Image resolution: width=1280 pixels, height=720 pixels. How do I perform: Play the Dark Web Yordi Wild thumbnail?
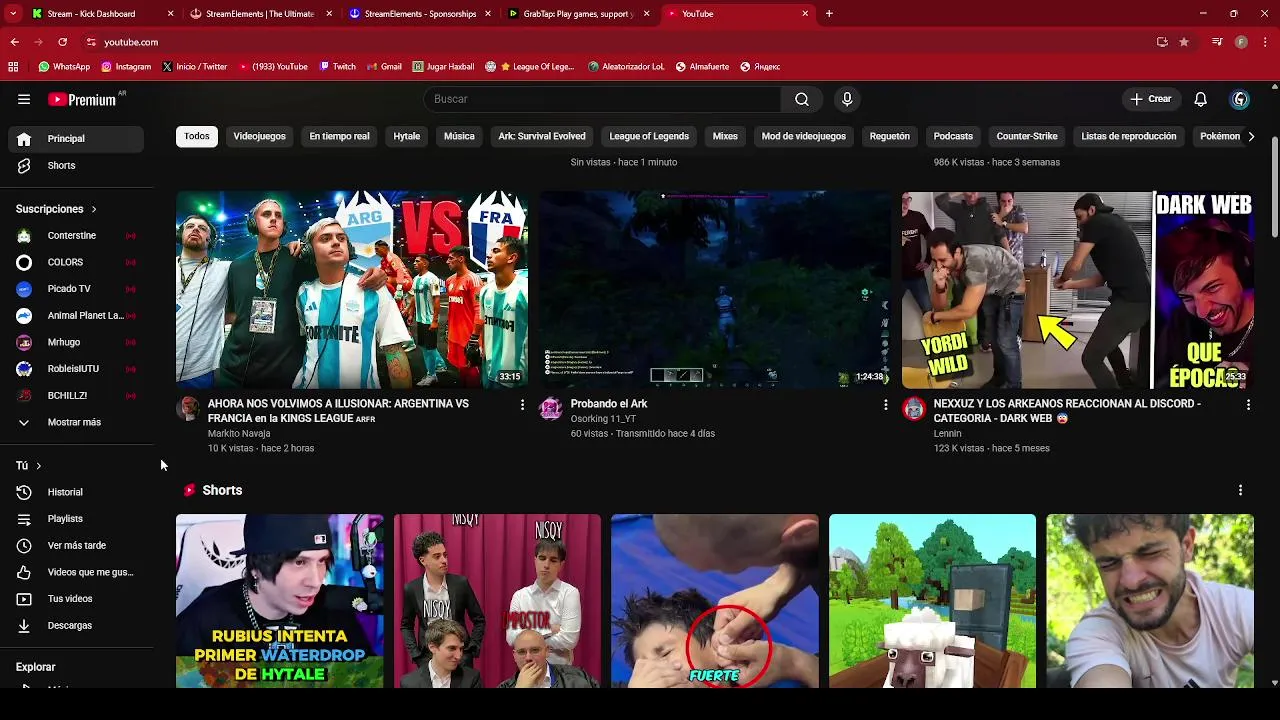pos(1077,290)
